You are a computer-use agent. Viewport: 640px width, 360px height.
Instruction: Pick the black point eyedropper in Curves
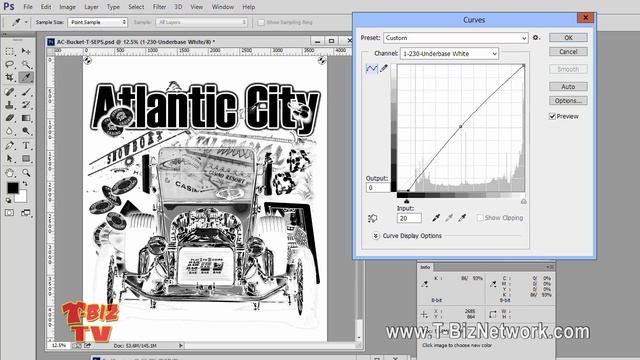coord(436,218)
